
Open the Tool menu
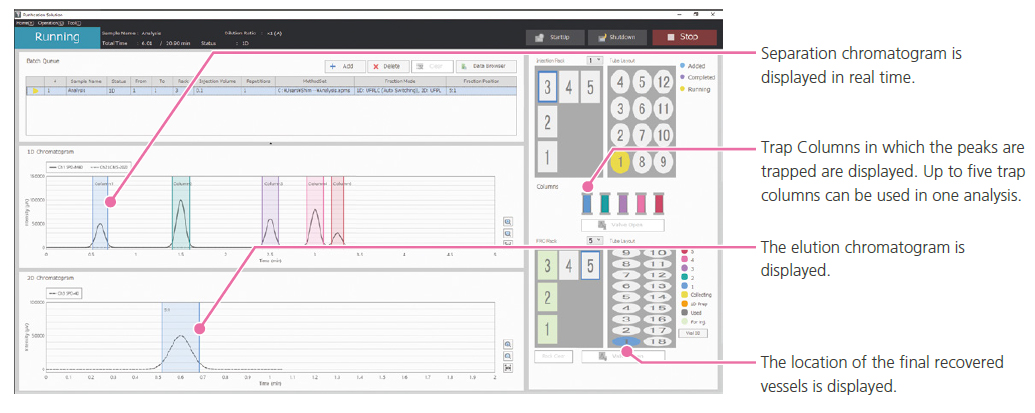click(x=73, y=22)
